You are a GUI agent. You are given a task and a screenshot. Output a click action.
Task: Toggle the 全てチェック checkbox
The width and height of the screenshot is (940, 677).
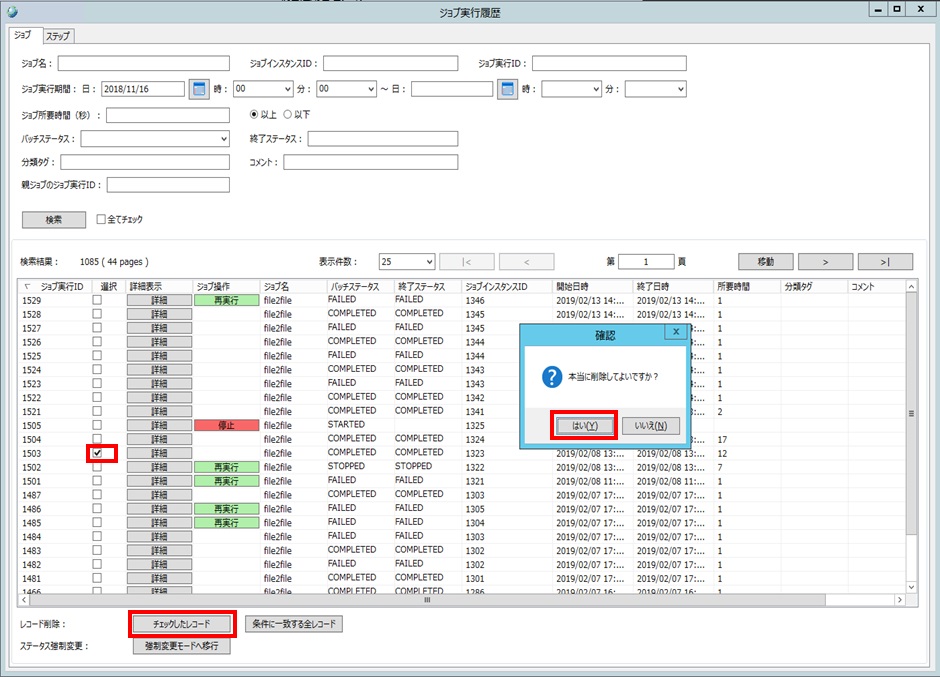(101, 219)
